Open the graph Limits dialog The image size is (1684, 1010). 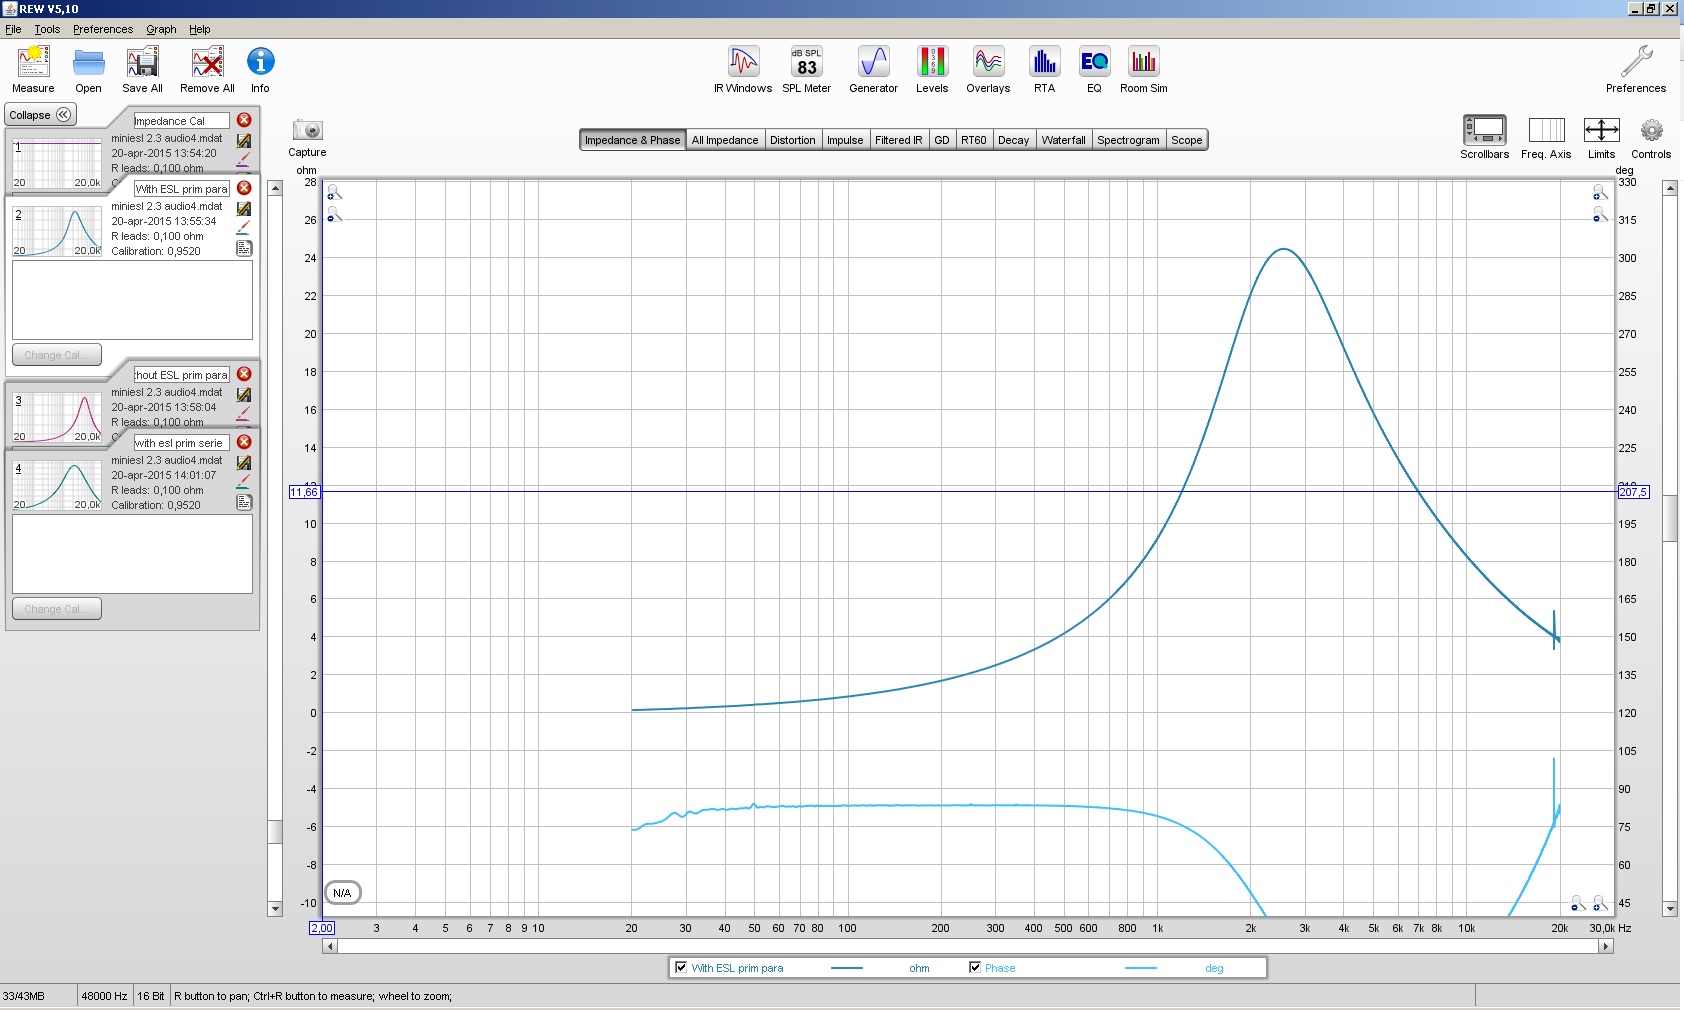coord(1601,130)
